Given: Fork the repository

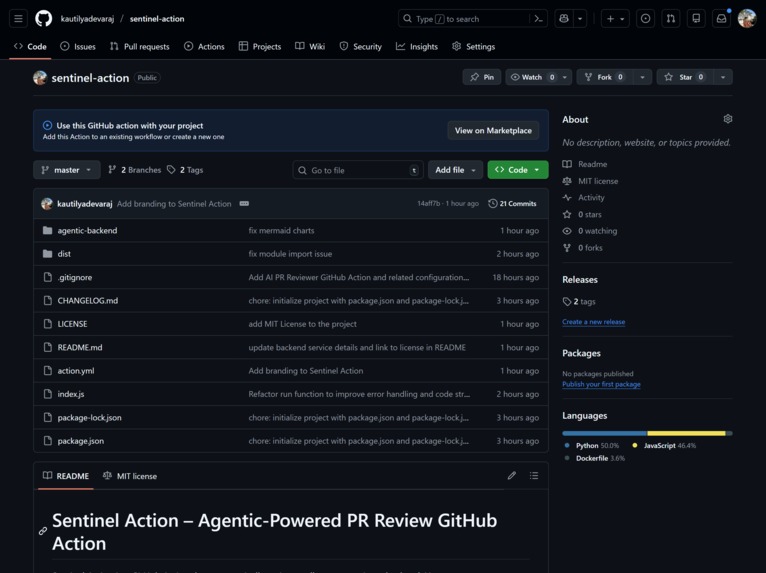Looking at the screenshot, I should coord(605,77).
